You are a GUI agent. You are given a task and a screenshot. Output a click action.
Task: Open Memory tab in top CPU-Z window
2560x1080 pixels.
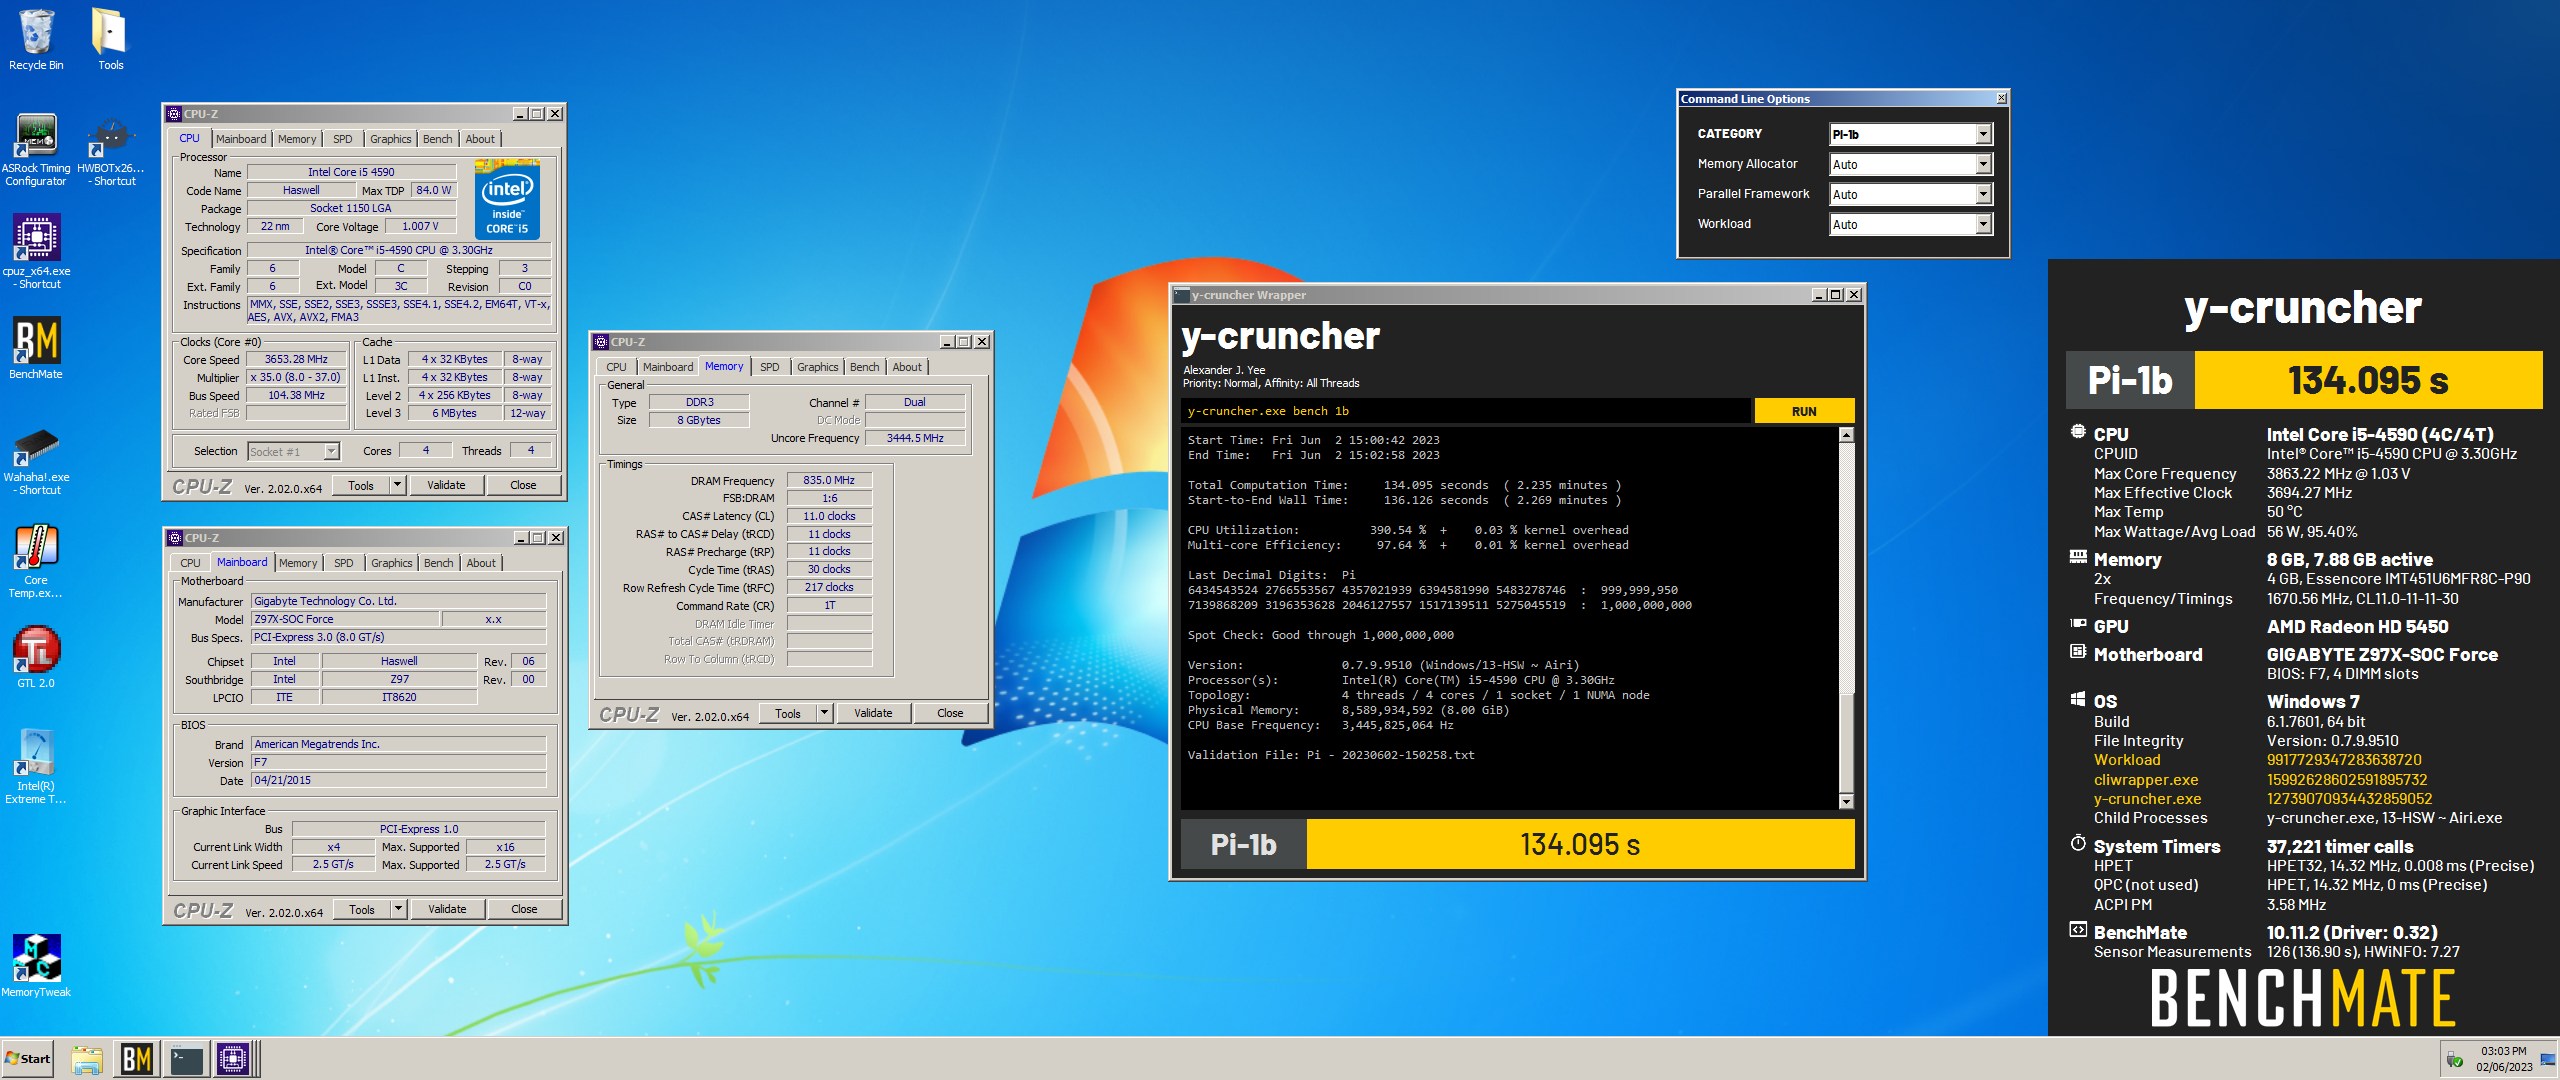[297, 139]
